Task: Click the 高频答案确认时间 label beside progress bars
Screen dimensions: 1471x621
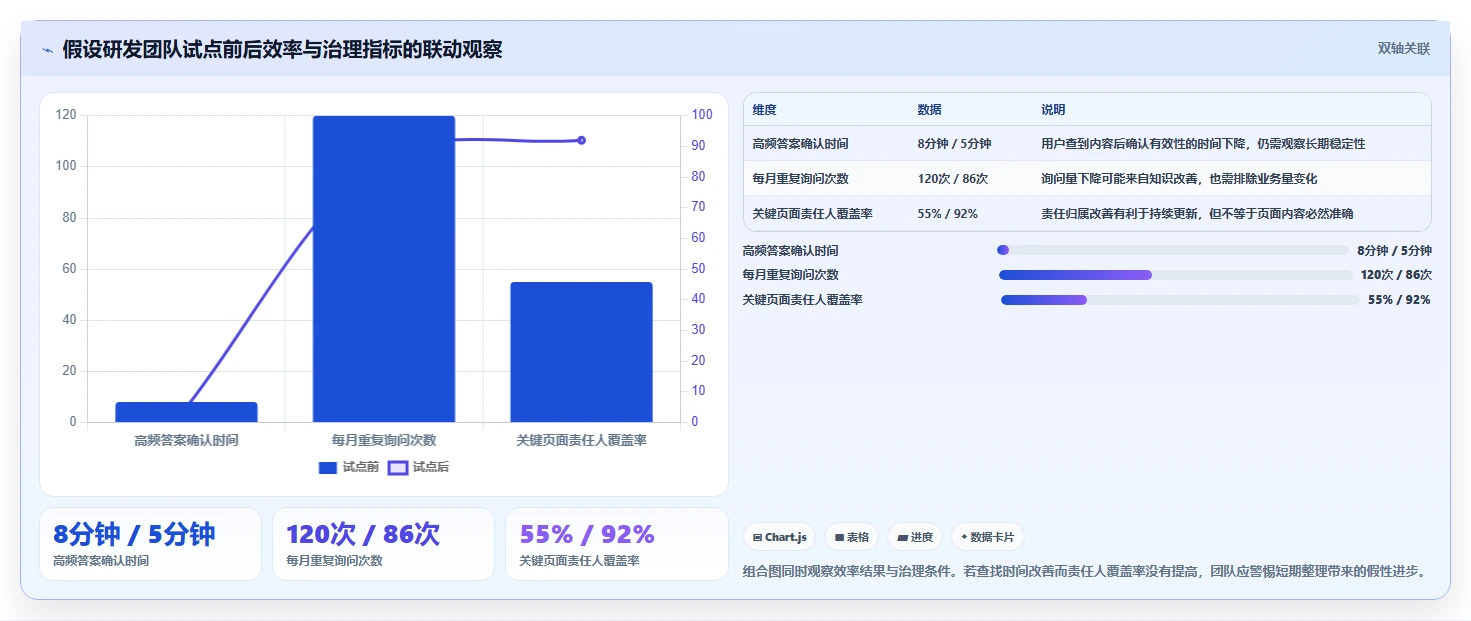Action: pos(790,251)
